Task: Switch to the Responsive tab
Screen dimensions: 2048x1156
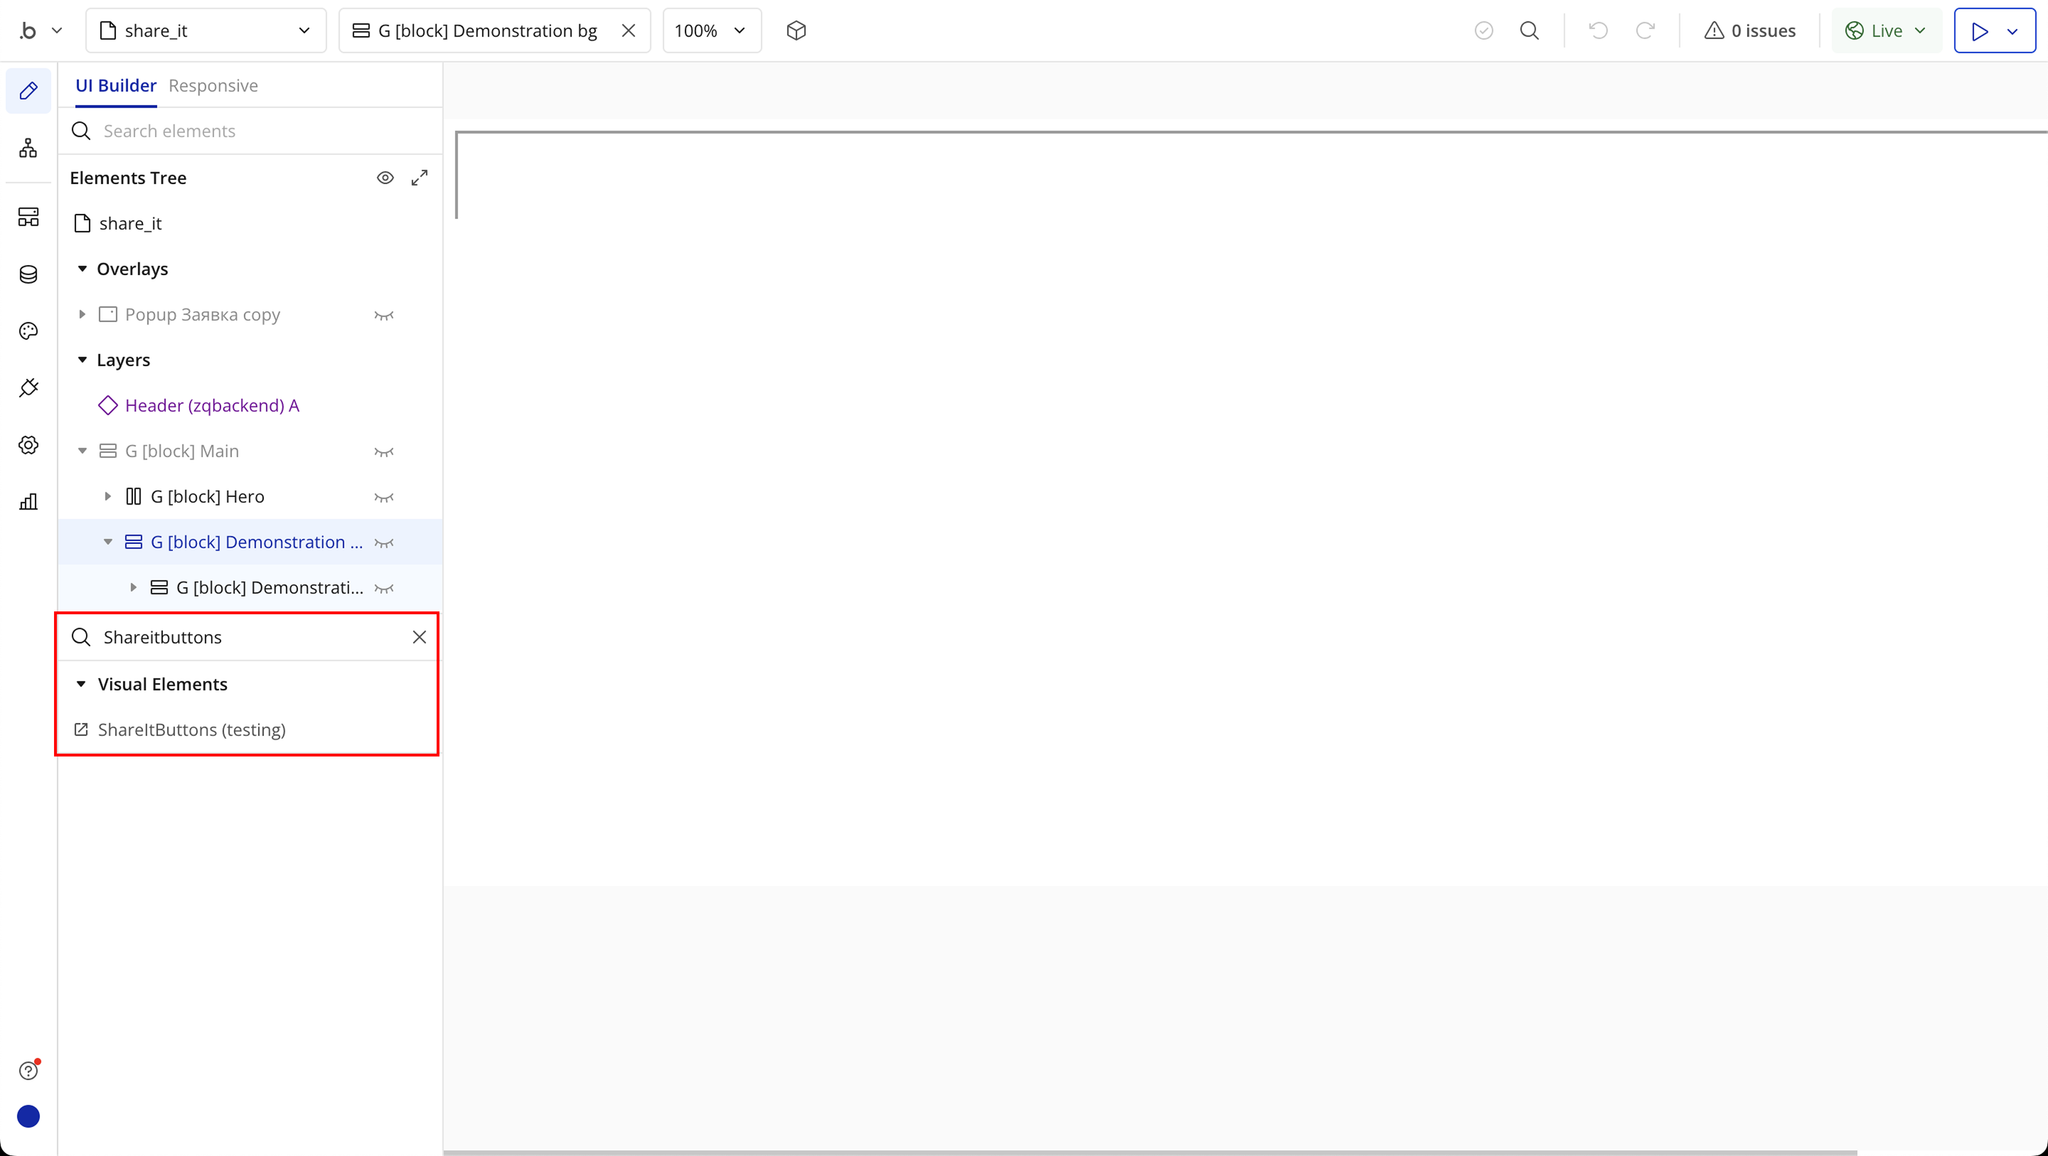Action: 213,86
